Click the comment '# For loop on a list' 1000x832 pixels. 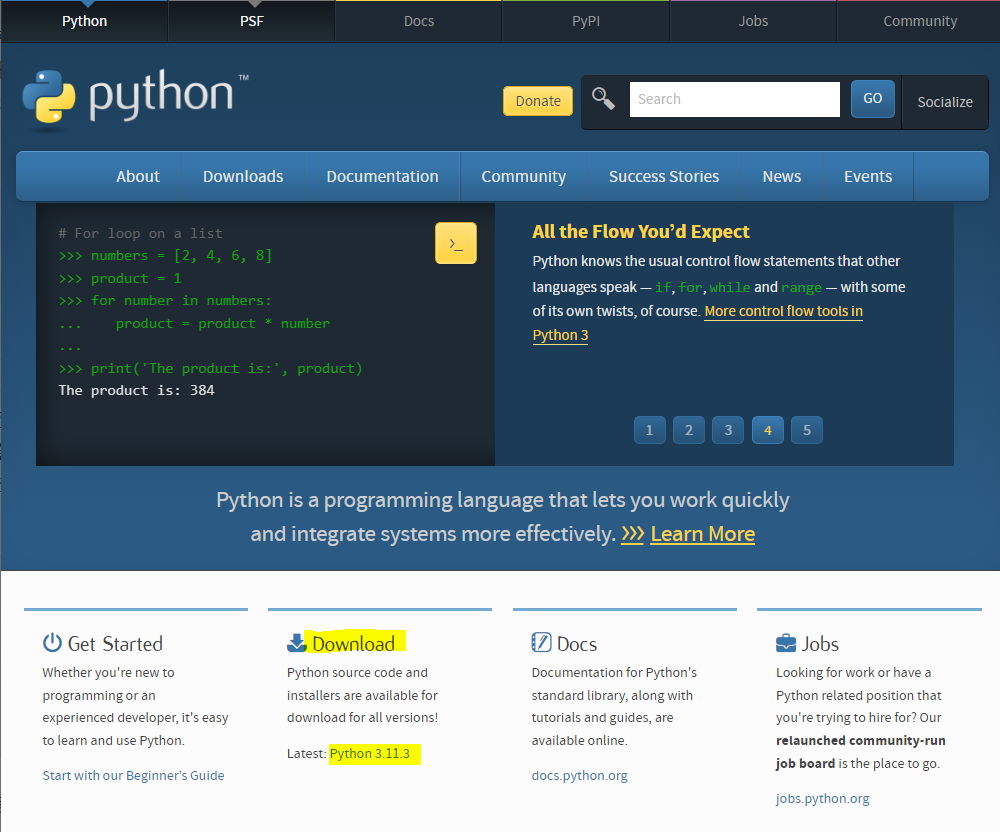coord(140,233)
